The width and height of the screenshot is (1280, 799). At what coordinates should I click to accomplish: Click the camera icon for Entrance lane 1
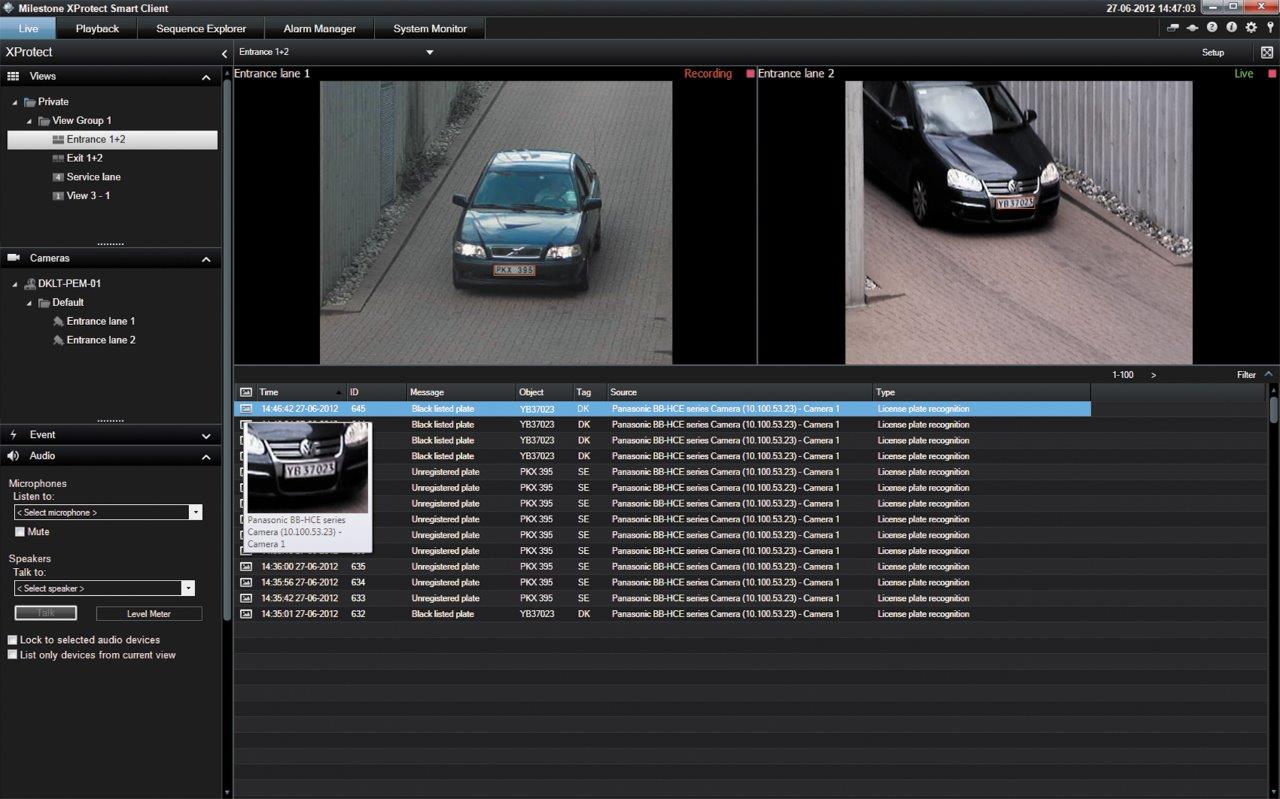[58, 321]
